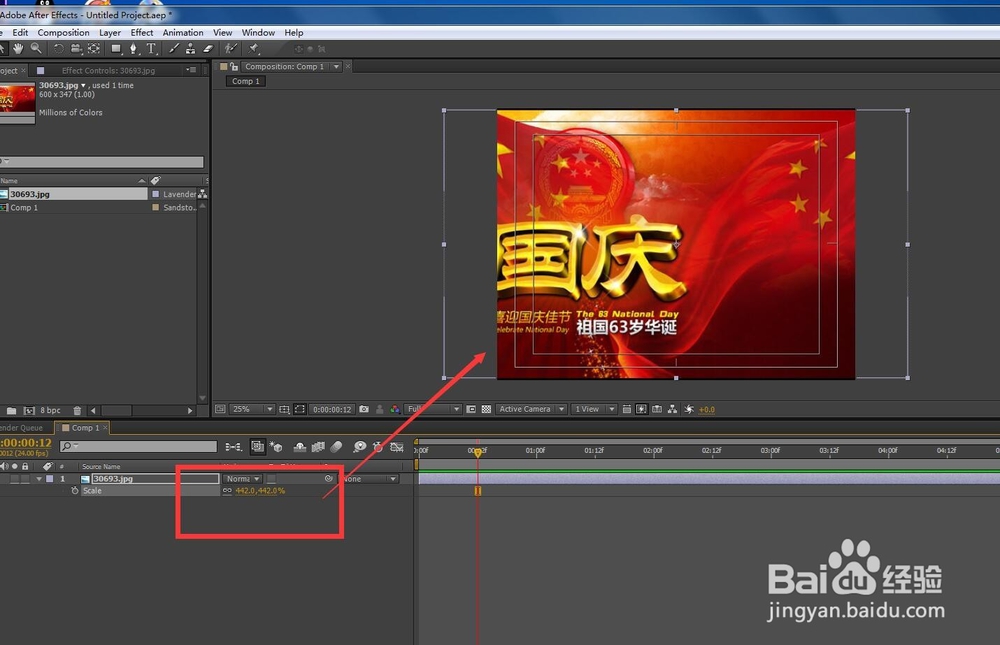This screenshot has height=645, width=1000.
Task: Select the Zoom magnifier tool
Action: point(36,48)
